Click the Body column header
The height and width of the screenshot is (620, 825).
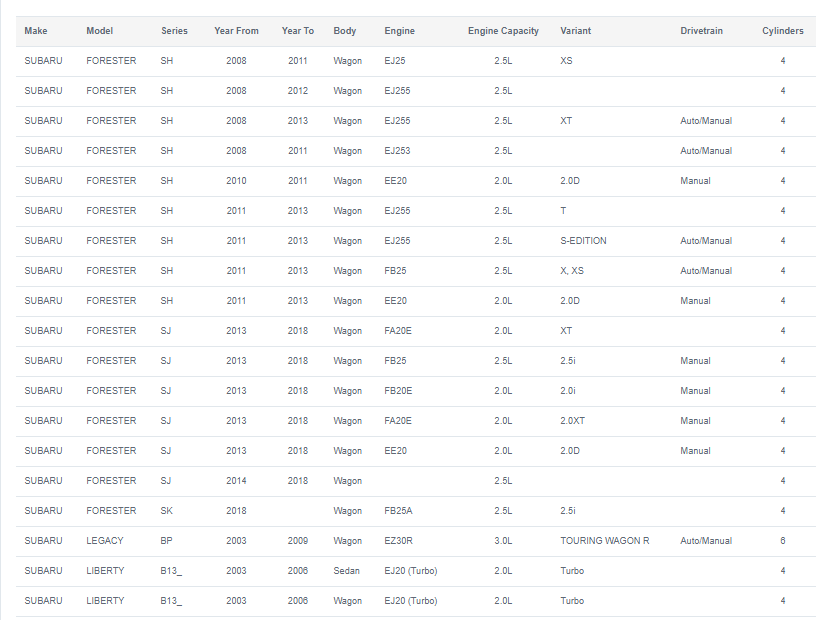(345, 31)
